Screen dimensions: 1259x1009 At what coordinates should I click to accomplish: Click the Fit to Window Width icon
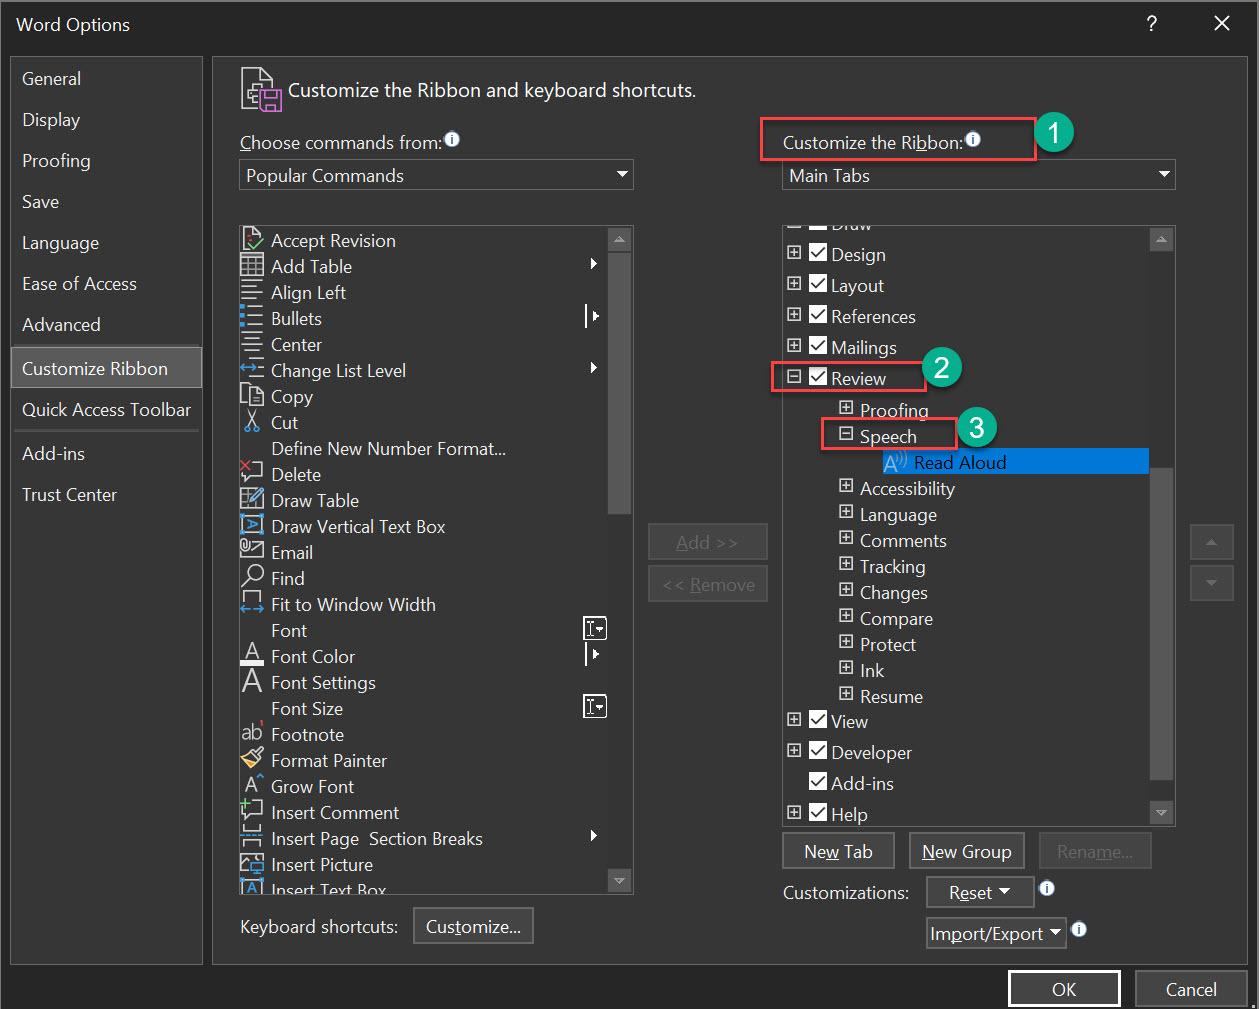[x=252, y=604]
